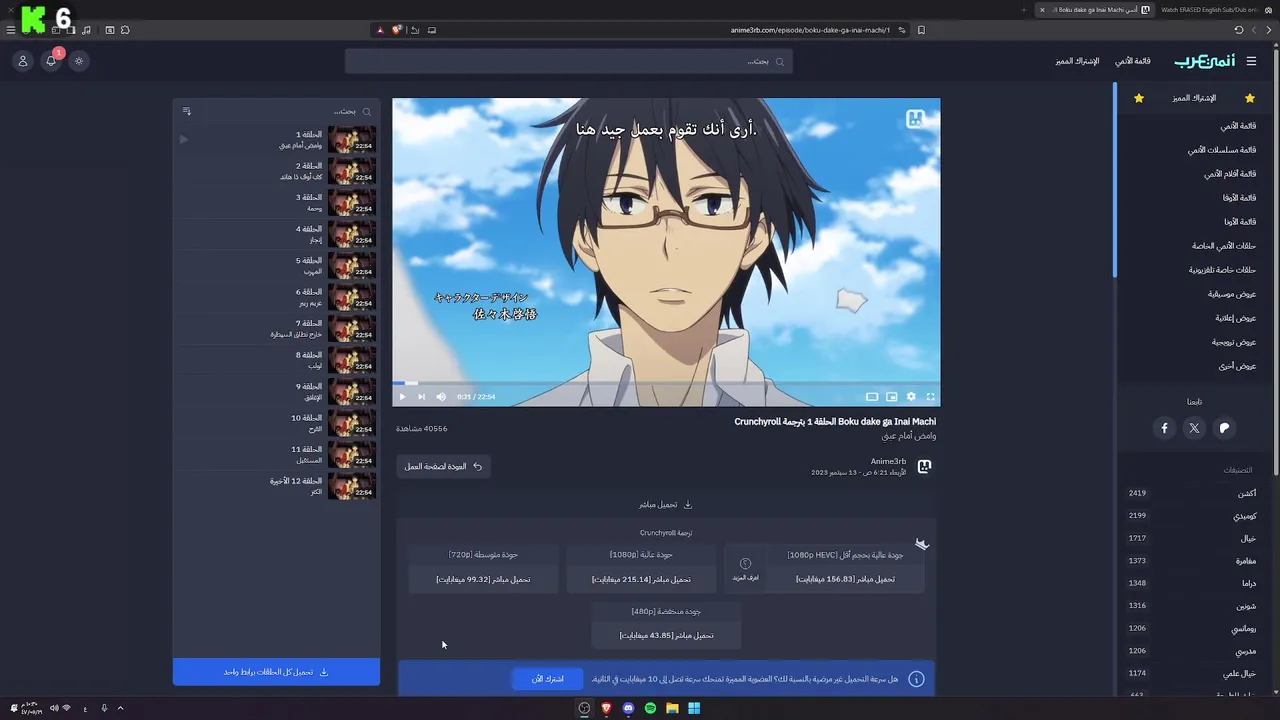Open the site hamburger menu
The width and height of the screenshot is (1280, 720).
coord(1251,61)
